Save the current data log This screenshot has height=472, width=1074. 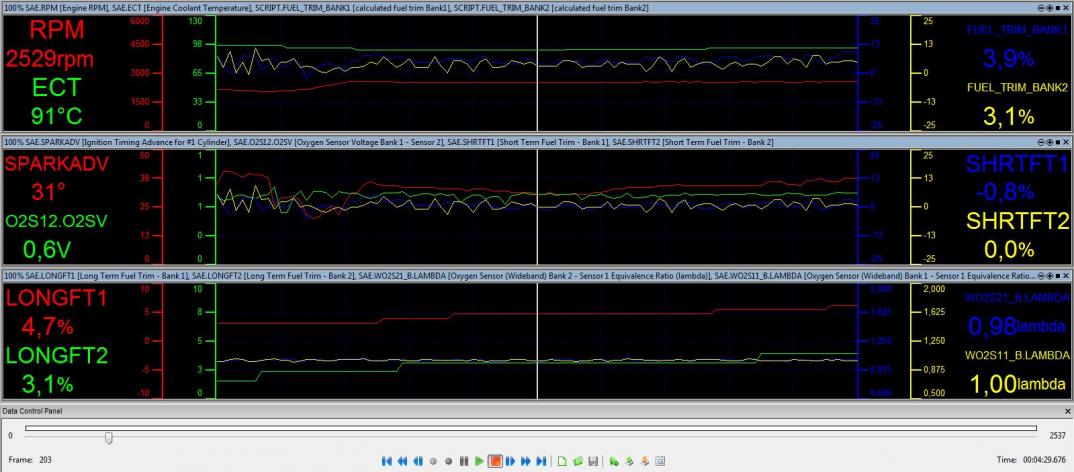(x=593, y=461)
